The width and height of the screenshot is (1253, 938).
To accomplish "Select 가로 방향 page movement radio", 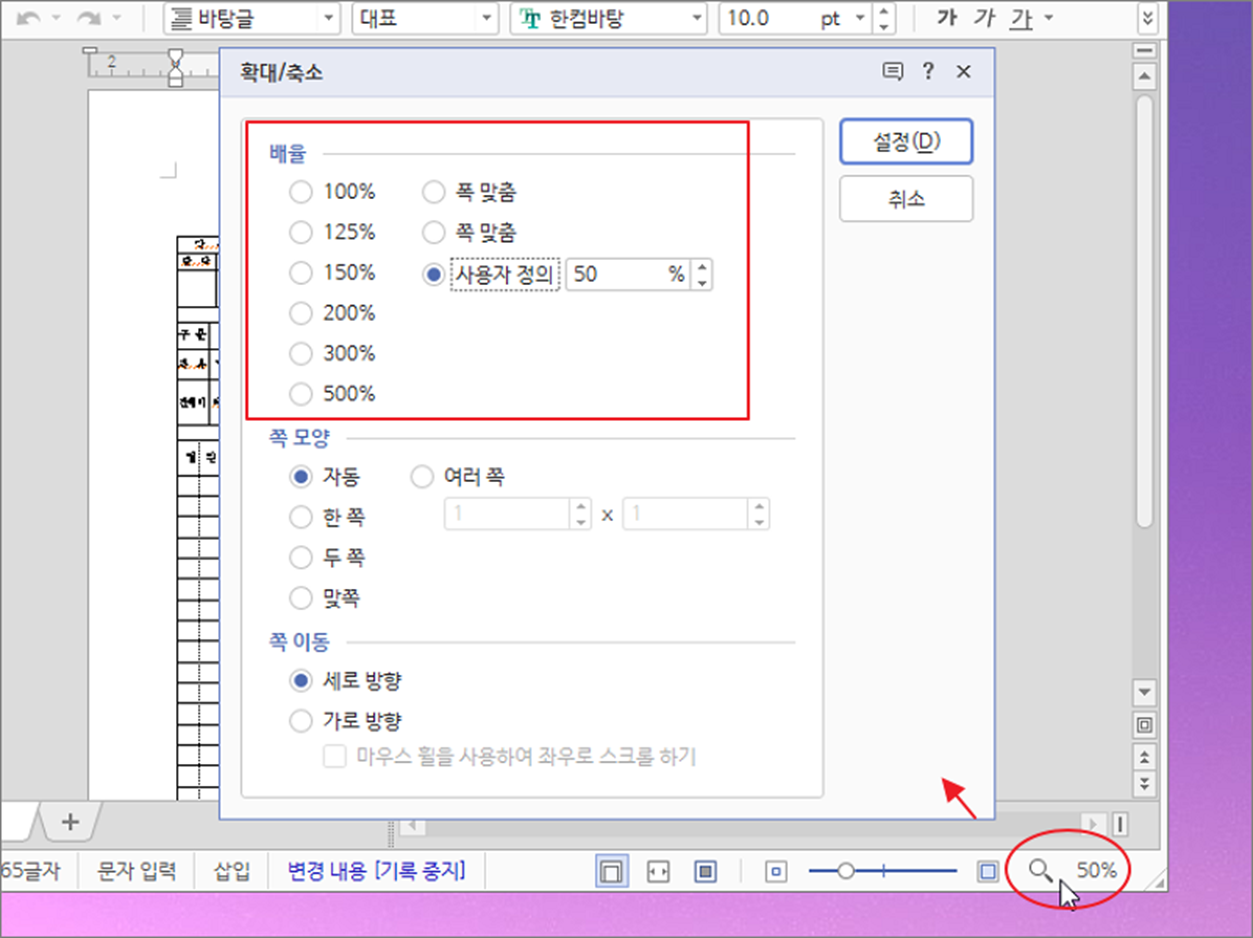I will (x=301, y=720).
